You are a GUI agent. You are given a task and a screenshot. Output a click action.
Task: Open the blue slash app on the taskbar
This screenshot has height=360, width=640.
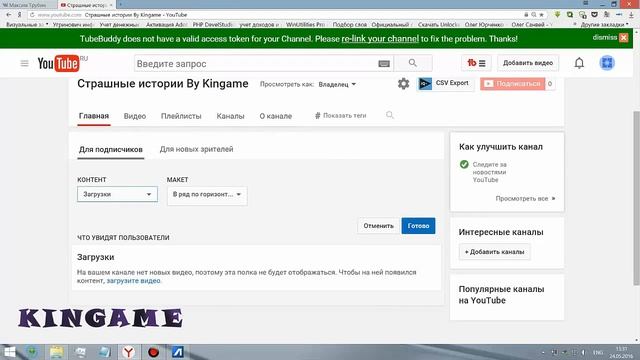click(x=178, y=352)
